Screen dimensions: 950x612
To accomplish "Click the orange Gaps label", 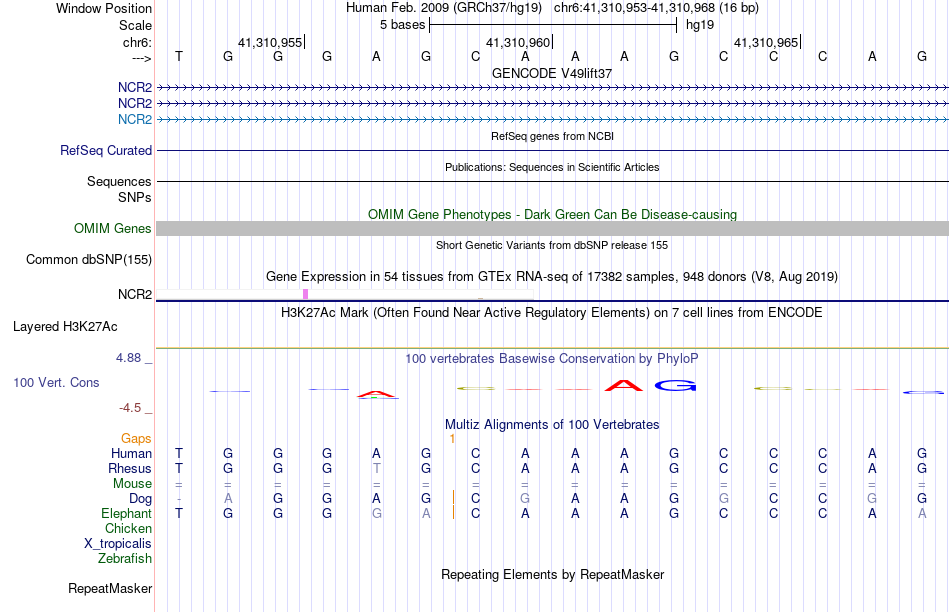I will 136,438.
